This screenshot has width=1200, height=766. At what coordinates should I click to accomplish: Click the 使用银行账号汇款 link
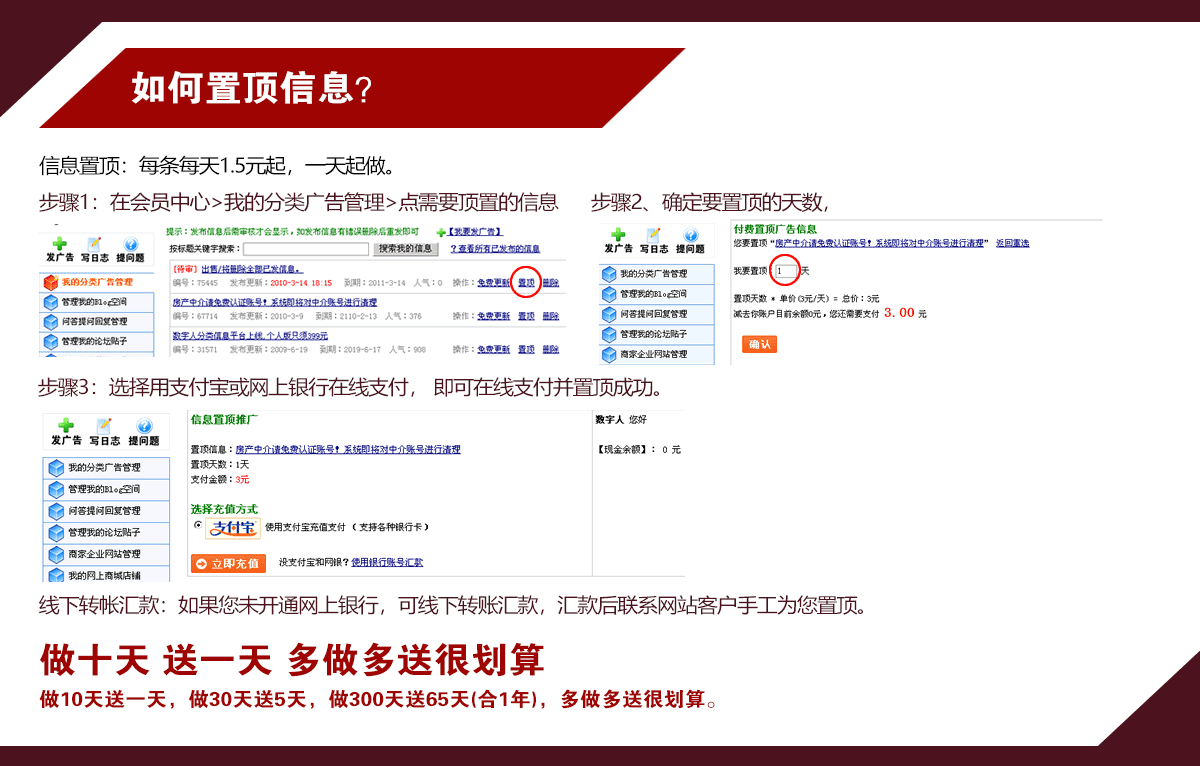pyautogui.click(x=387, y=563)
